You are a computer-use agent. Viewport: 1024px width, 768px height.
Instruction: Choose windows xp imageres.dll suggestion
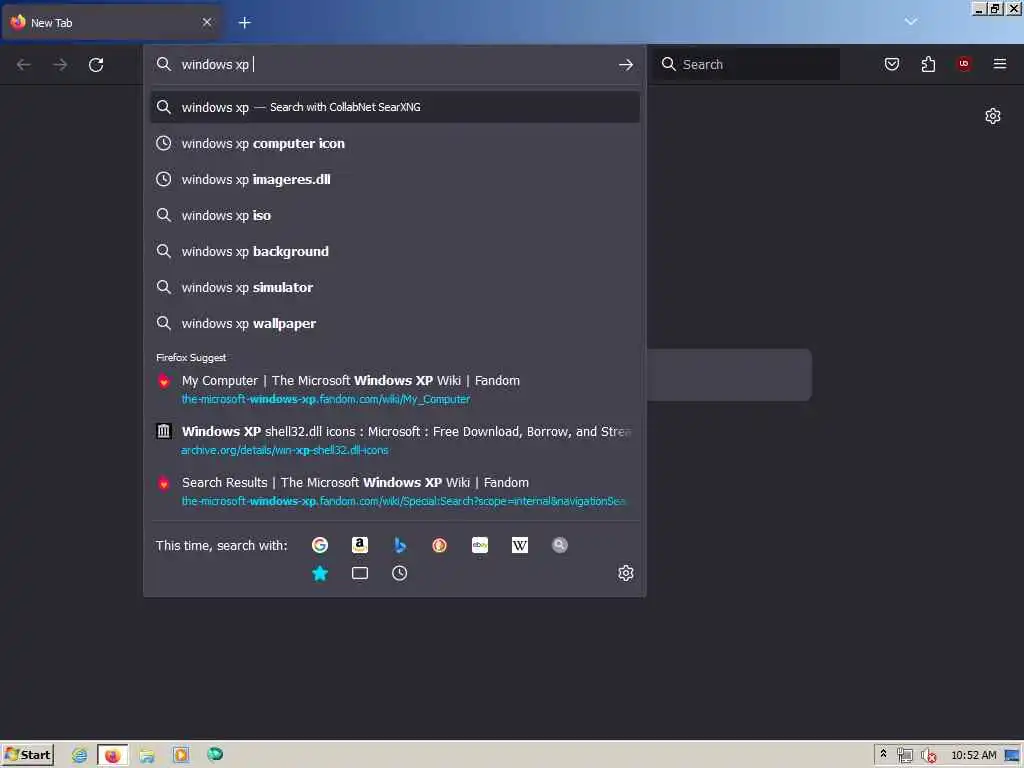[395, 179]
